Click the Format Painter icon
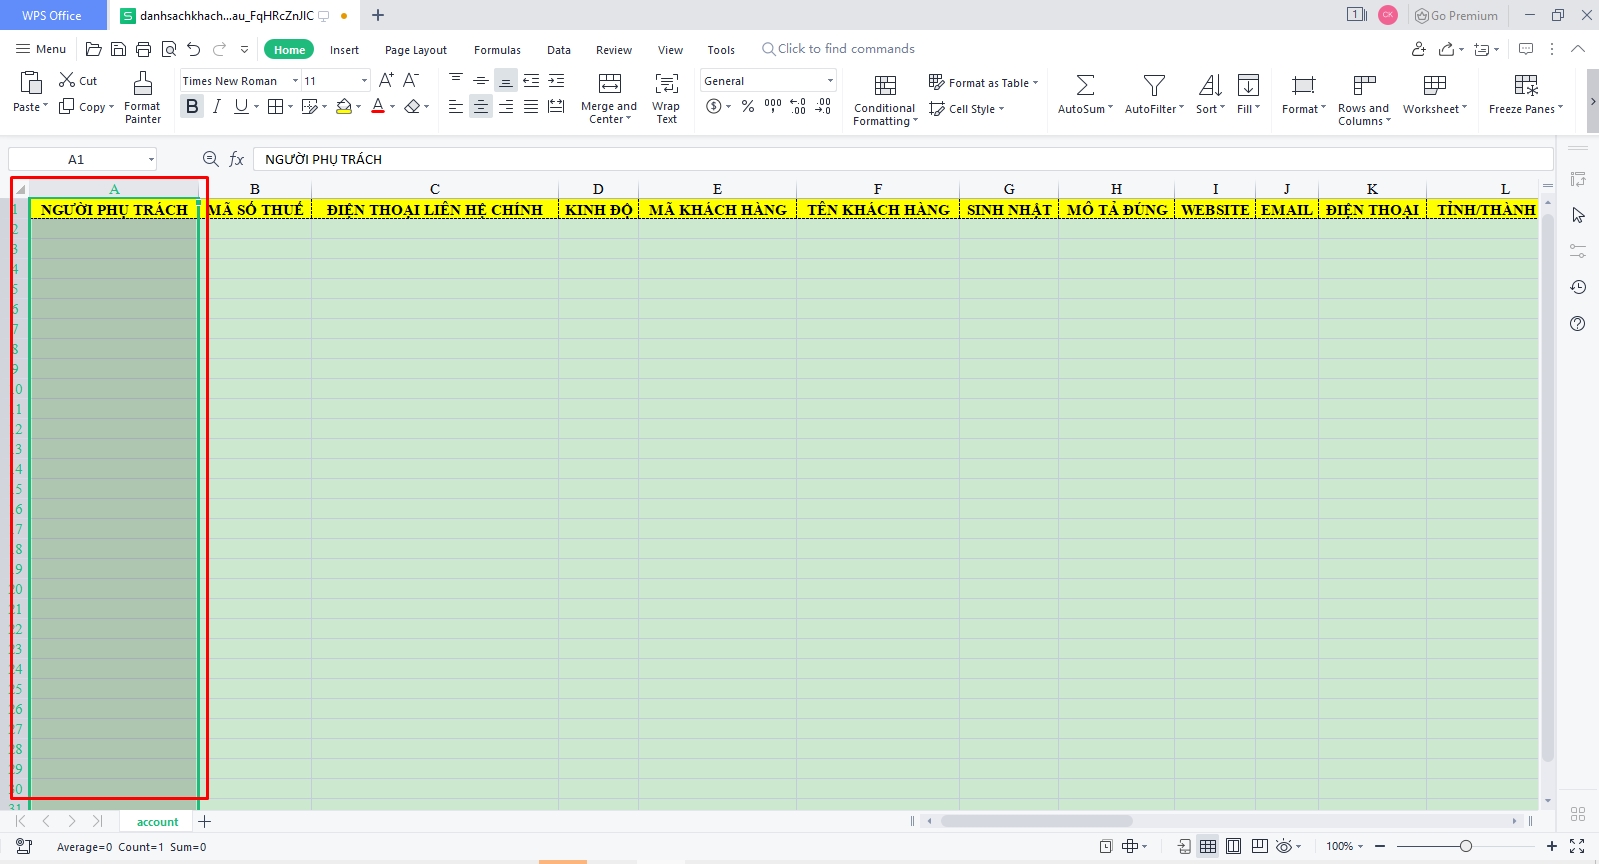 (143, 84)
